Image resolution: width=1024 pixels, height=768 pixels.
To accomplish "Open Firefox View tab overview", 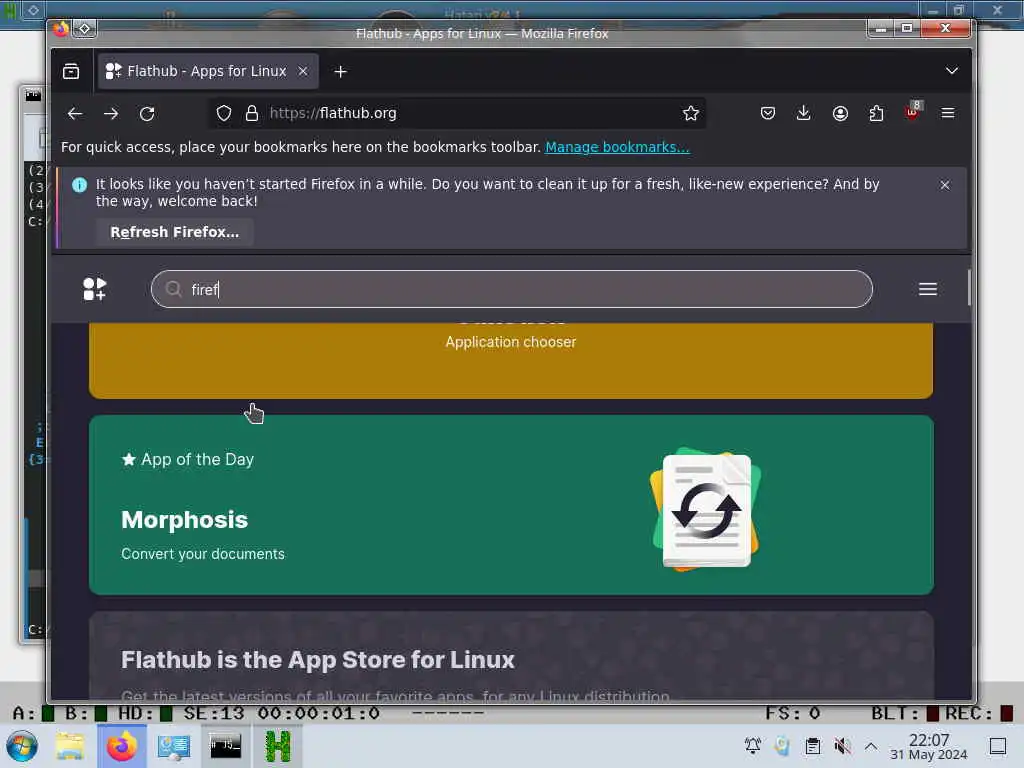I will (x=71, y=71).
